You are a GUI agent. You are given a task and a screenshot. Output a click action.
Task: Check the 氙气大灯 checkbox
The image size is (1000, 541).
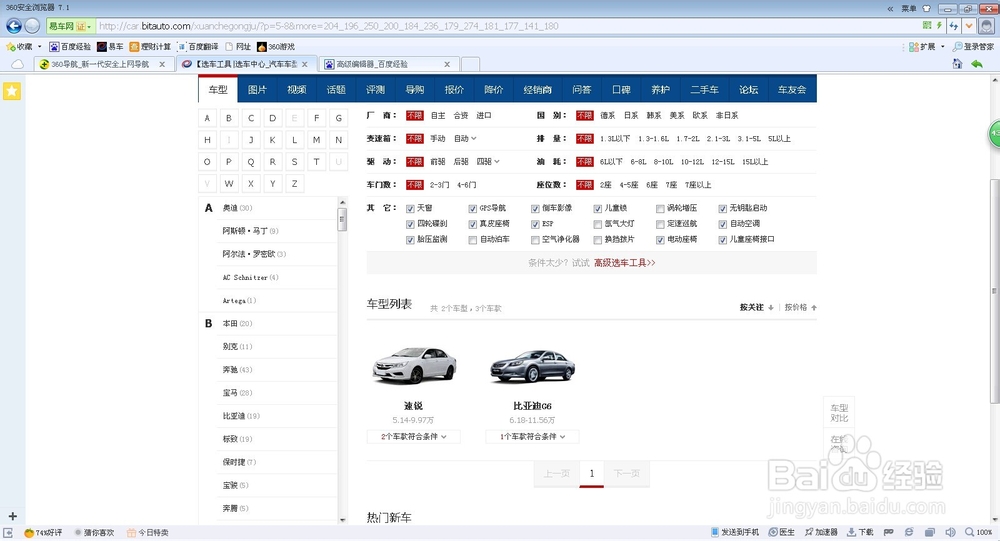(x=598, y=225)
